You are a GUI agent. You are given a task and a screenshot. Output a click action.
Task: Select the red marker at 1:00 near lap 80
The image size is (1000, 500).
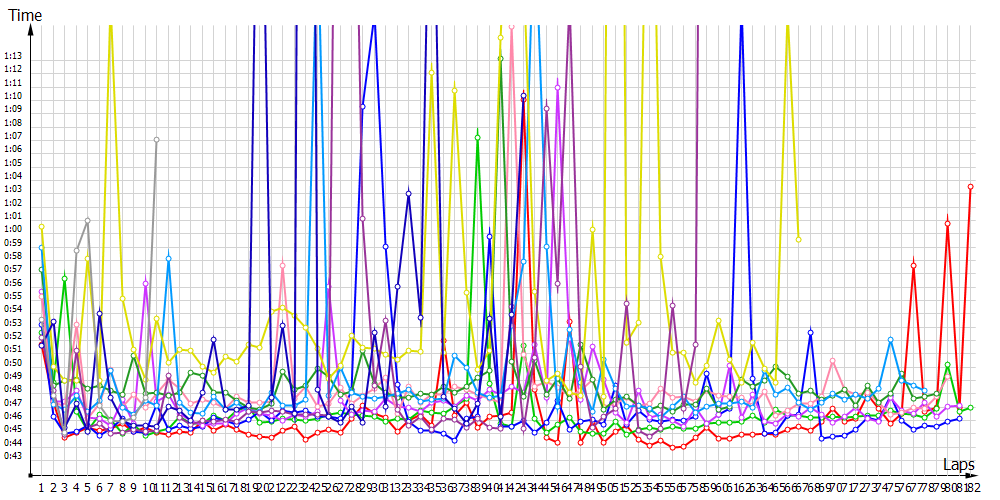(x=947, y=224)
